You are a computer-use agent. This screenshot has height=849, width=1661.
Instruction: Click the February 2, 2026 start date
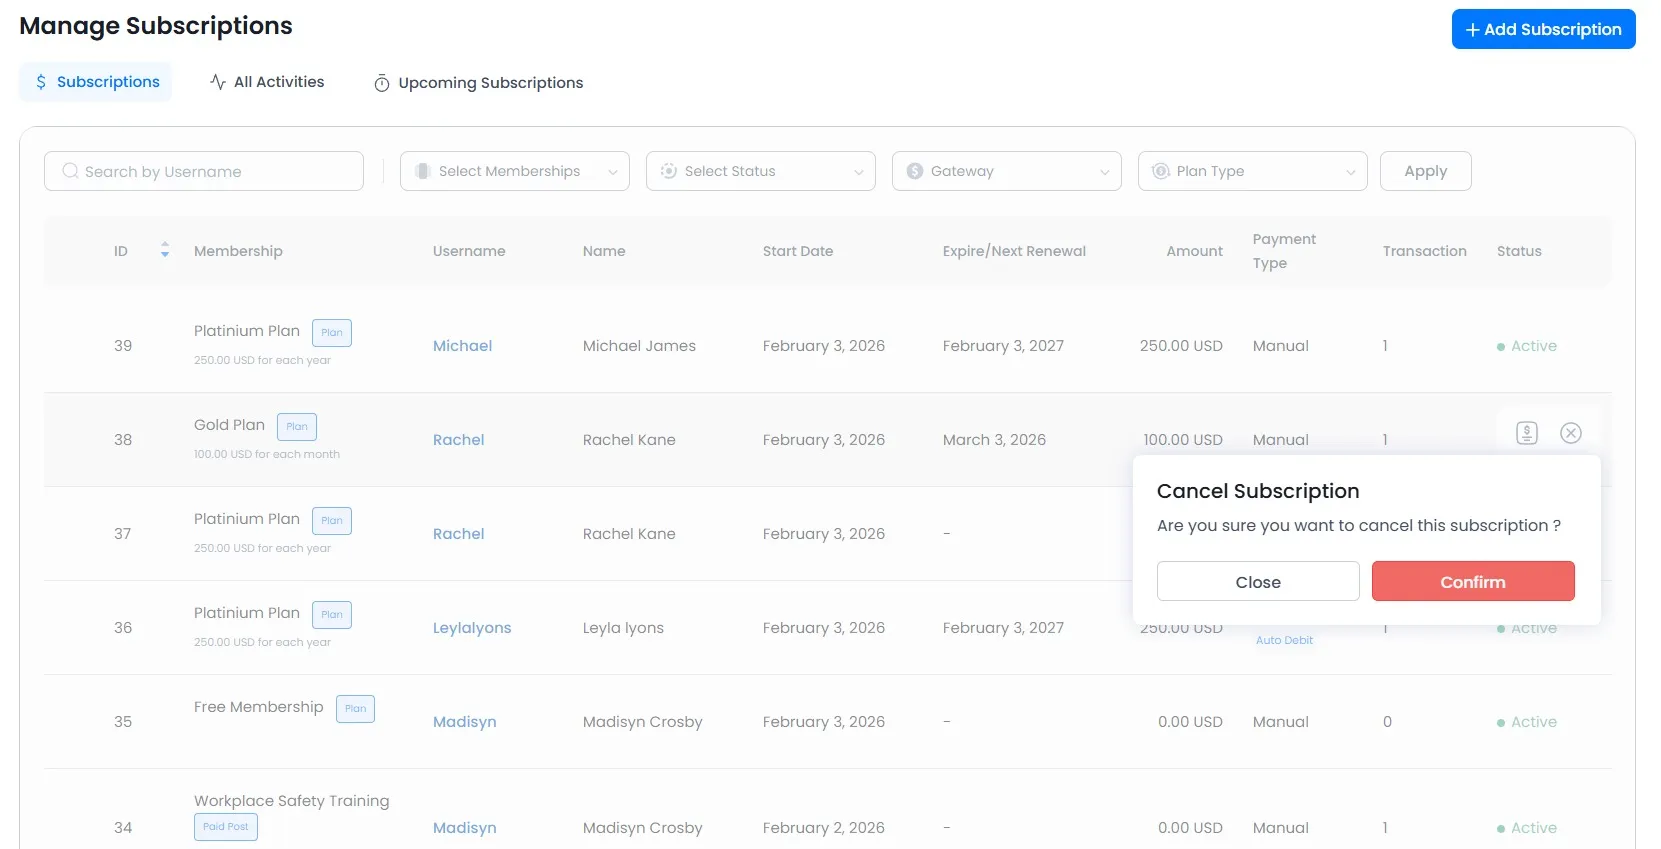click(x=824, y=828)
